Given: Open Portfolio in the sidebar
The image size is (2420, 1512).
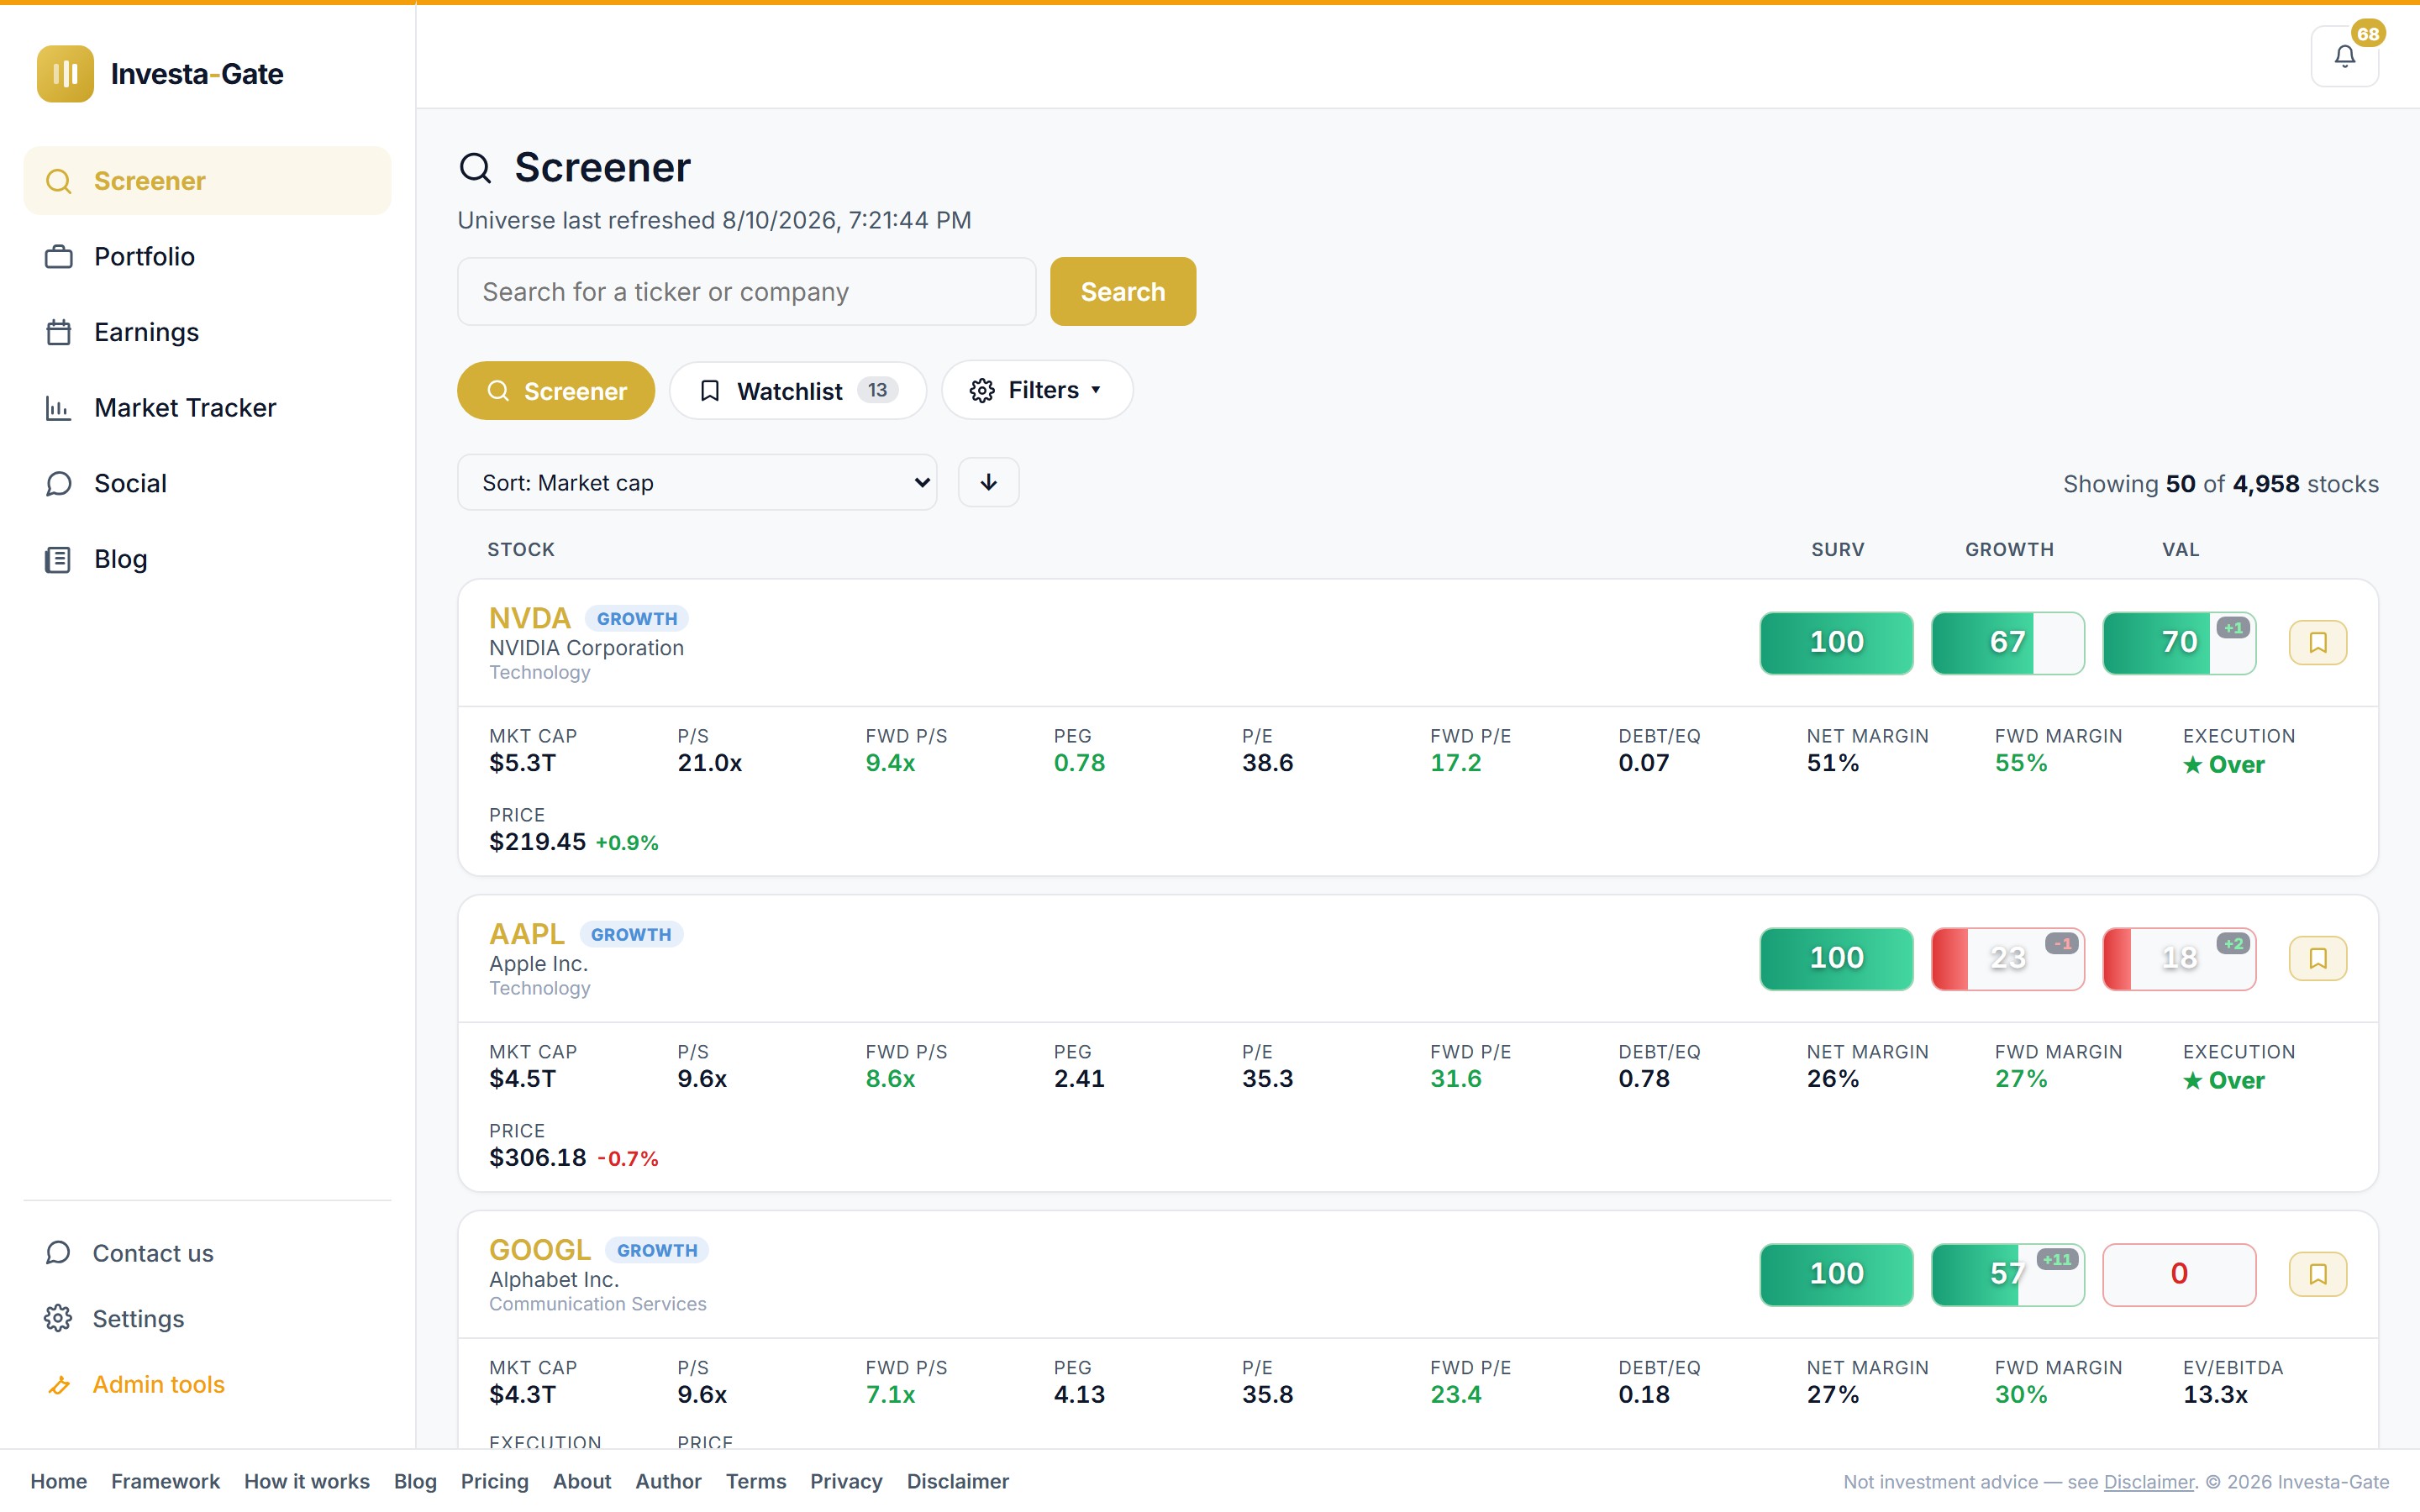Looking at the screenshot, I should (x=207, y=257).
